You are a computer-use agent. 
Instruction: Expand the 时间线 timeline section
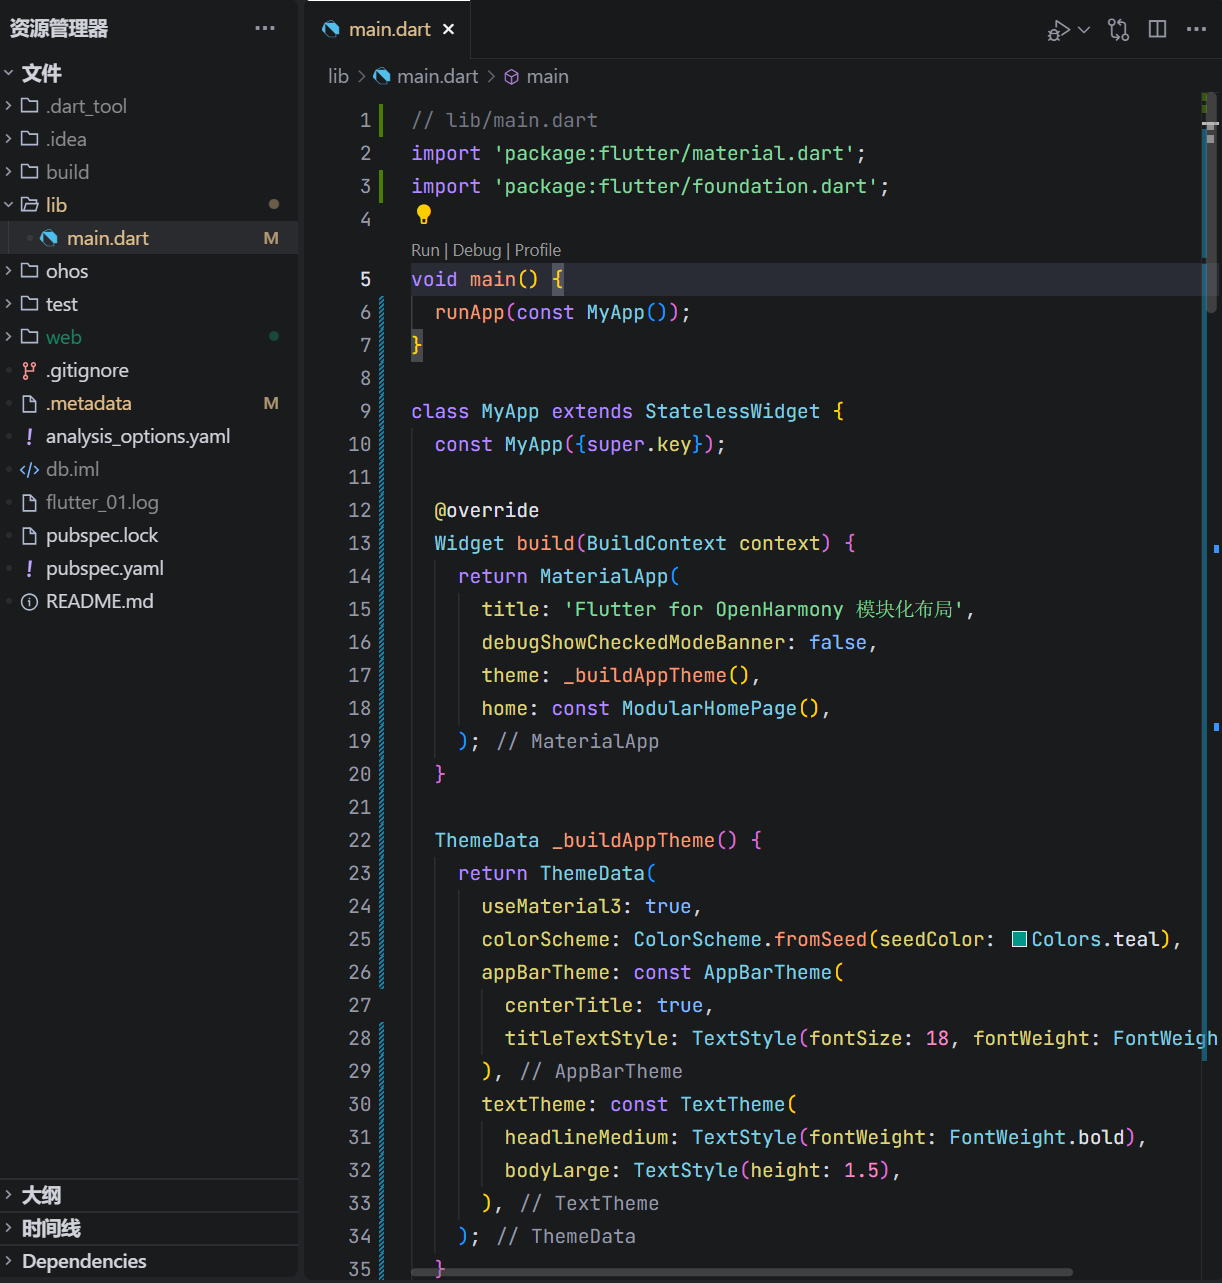(x=149, y=1228)
